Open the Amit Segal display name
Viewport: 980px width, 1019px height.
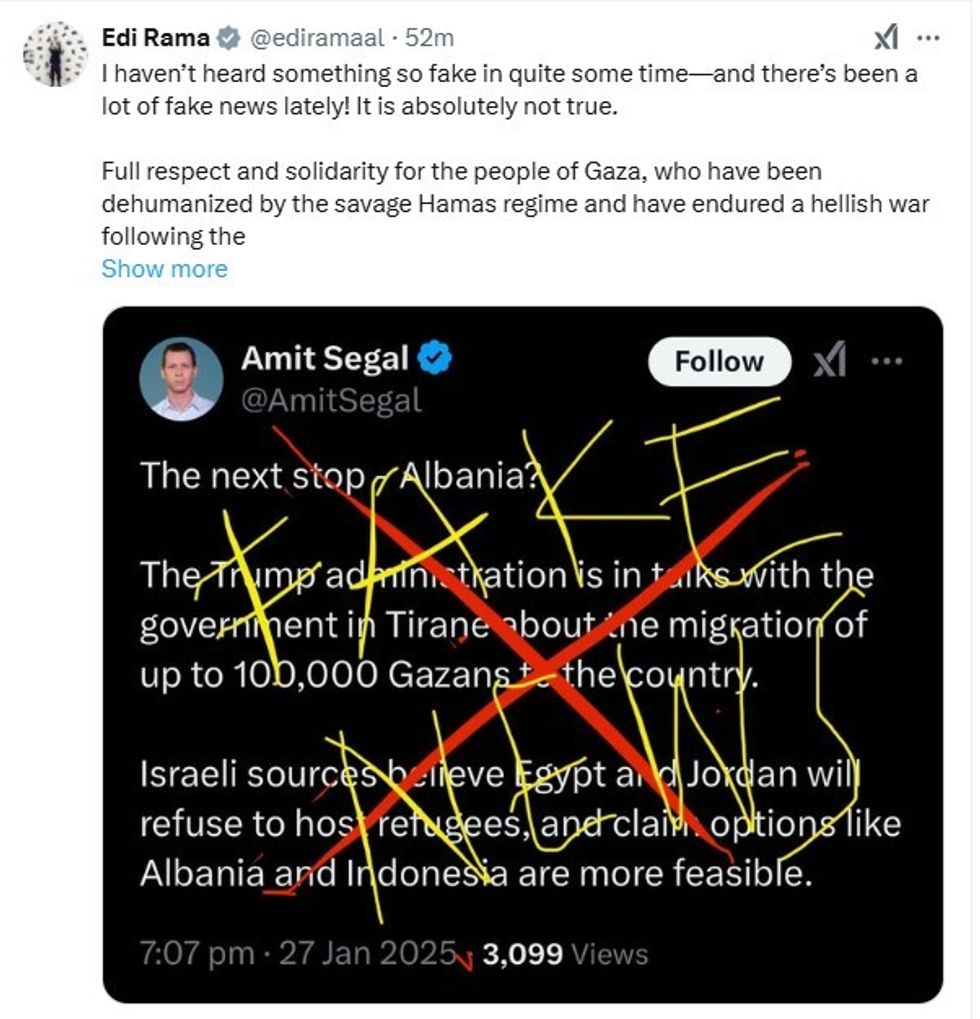coord(324,359)
